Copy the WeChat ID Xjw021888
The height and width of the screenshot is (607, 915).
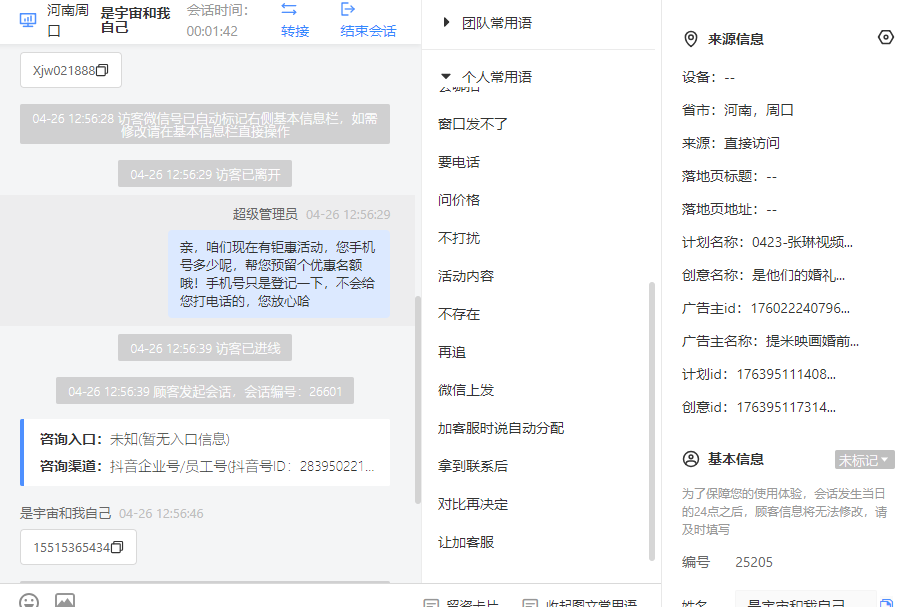tap(102, 70)
